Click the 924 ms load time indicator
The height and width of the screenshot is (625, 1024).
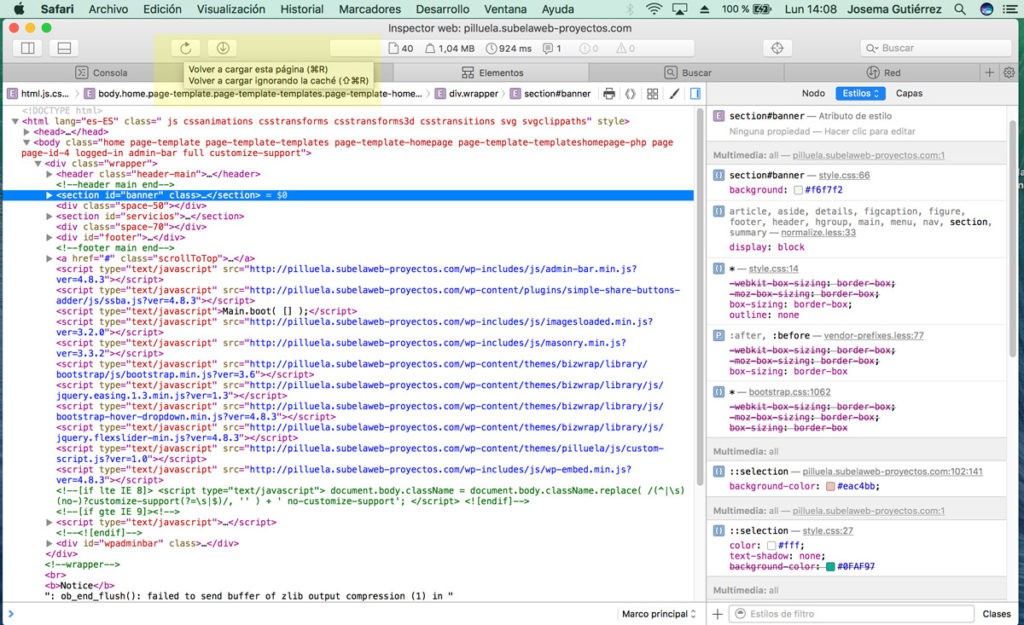coord(509,48)
